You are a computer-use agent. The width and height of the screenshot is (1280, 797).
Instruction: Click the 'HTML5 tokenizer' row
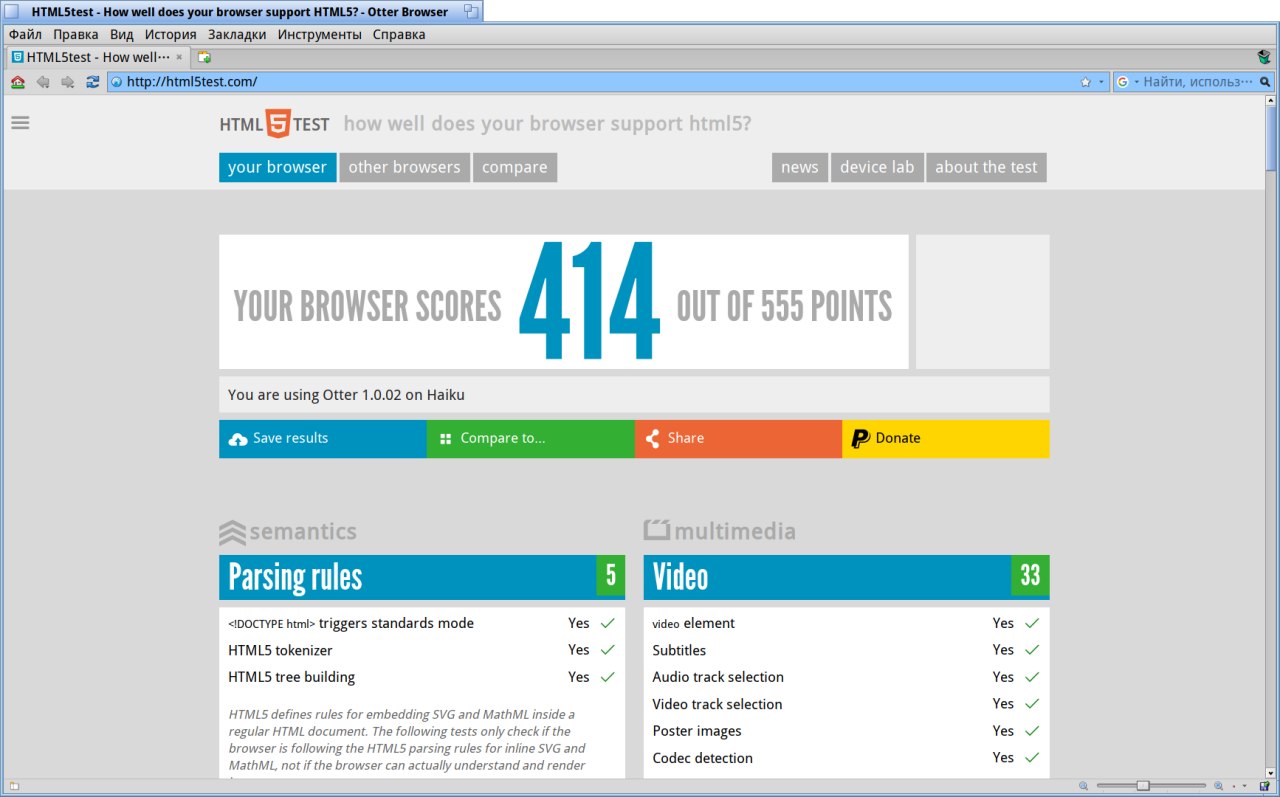coord(422,650)
